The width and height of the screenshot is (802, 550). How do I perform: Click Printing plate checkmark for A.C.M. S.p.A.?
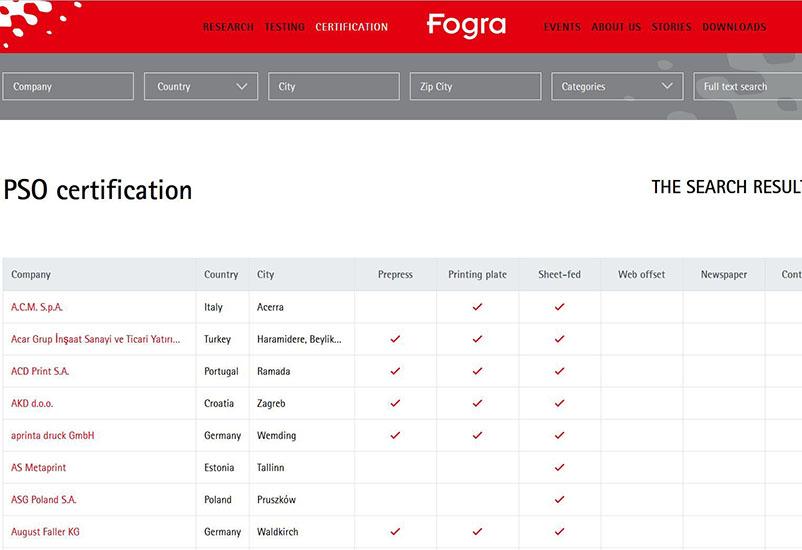pos(477,307)
